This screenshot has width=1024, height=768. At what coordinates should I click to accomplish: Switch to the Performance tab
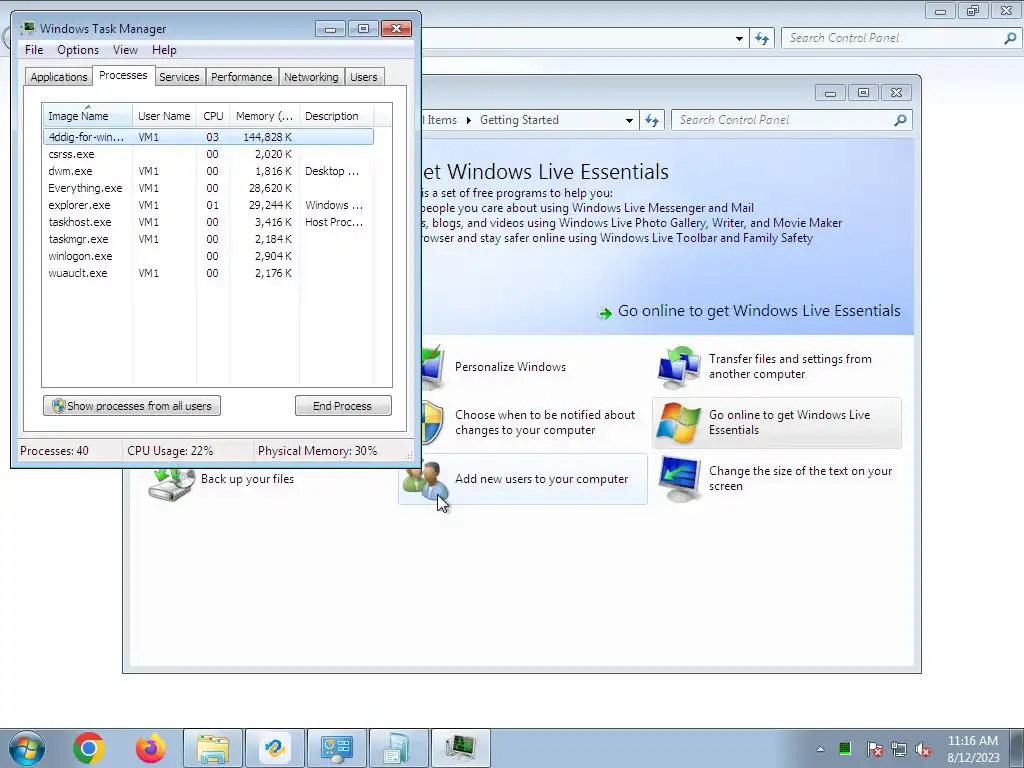242,77
